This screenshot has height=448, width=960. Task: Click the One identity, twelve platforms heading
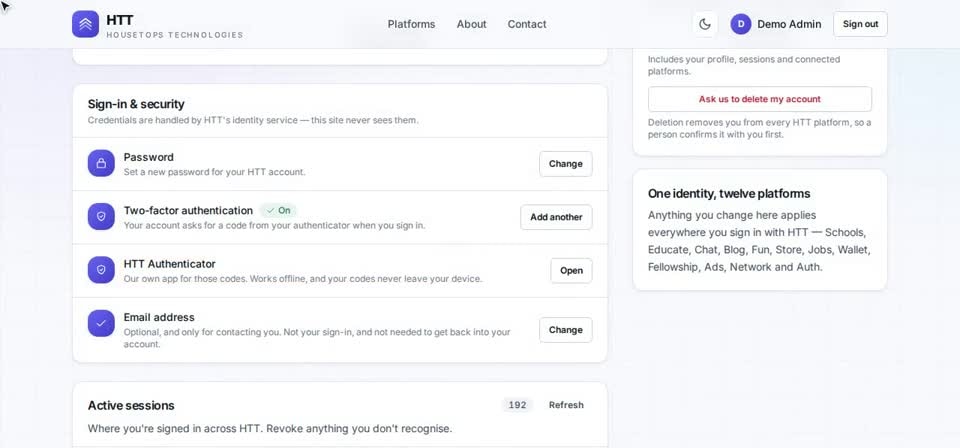[x=729, y=193]
